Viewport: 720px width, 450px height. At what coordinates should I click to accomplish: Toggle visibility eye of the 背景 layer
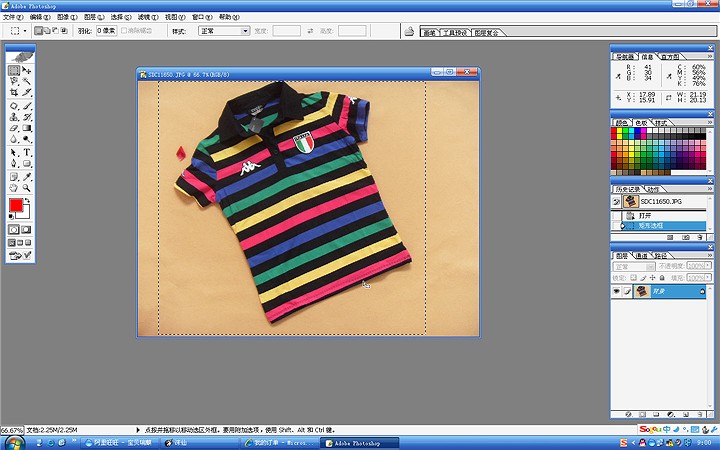616,291
